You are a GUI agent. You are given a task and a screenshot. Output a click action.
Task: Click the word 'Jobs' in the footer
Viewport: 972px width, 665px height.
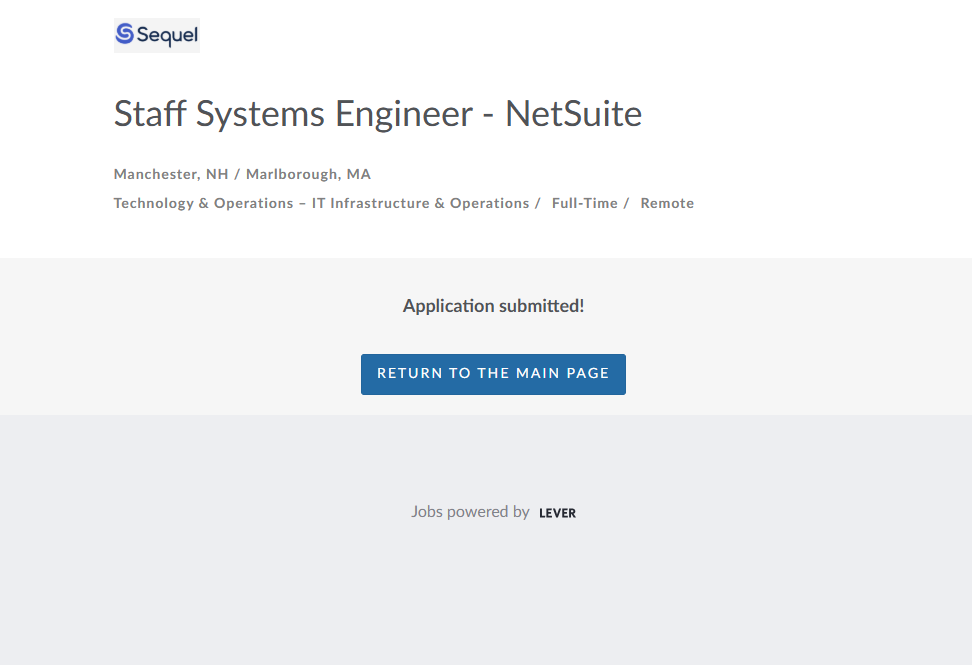pos(426,511)
